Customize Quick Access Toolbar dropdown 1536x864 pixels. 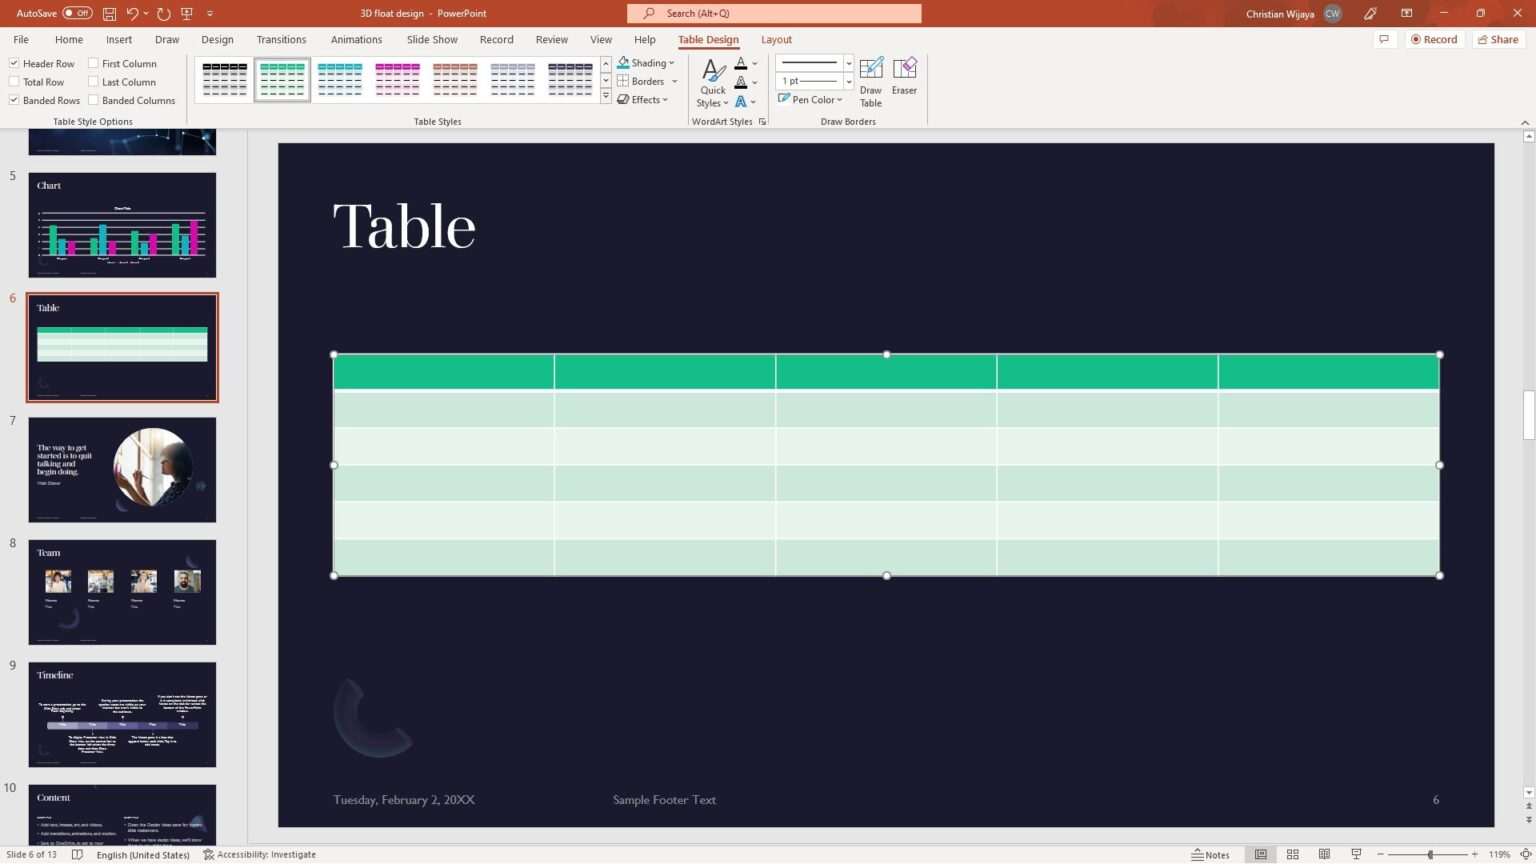210,14
